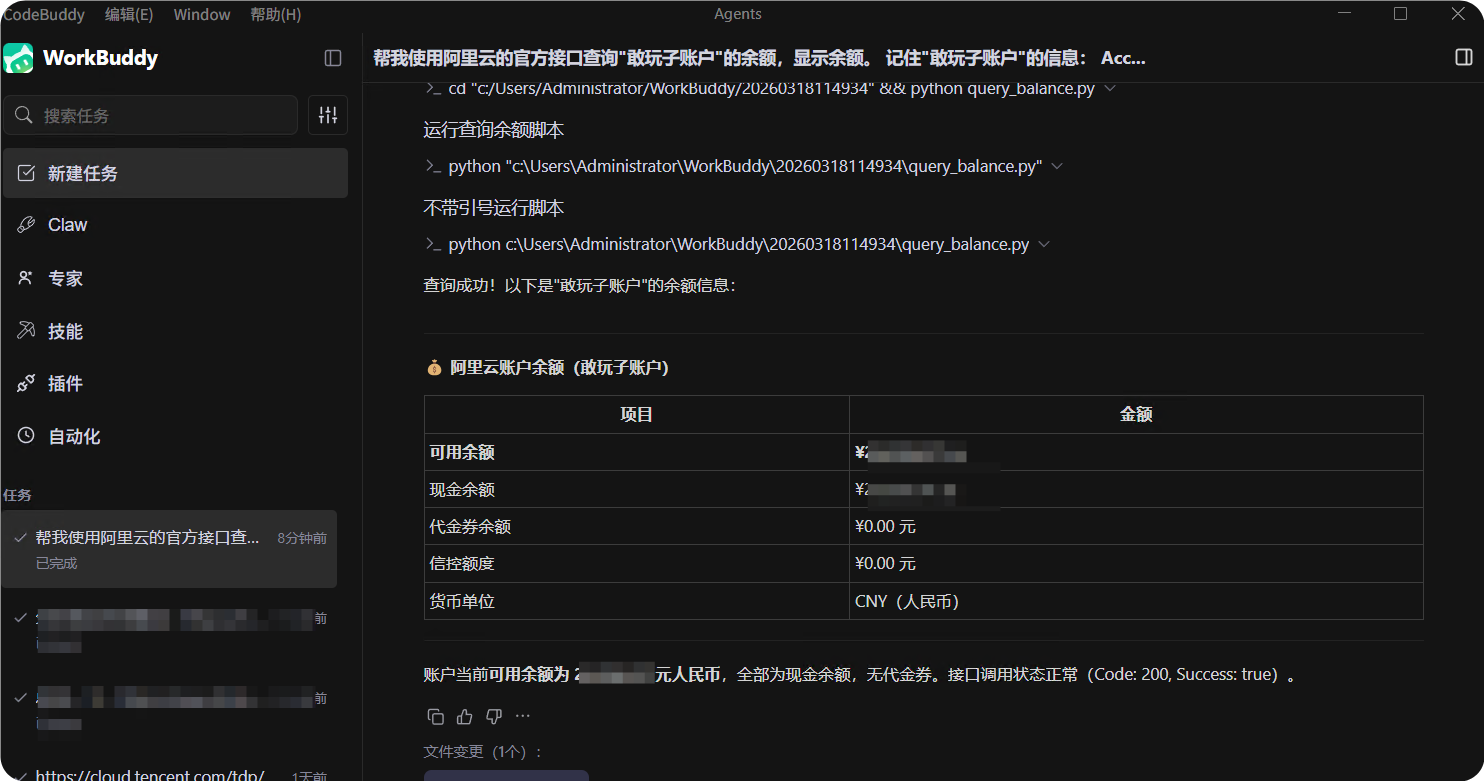Viewport: 1484px width, 781px height.
Task: Select the Claw sidebar icon
Action: [x=26, y=224]
